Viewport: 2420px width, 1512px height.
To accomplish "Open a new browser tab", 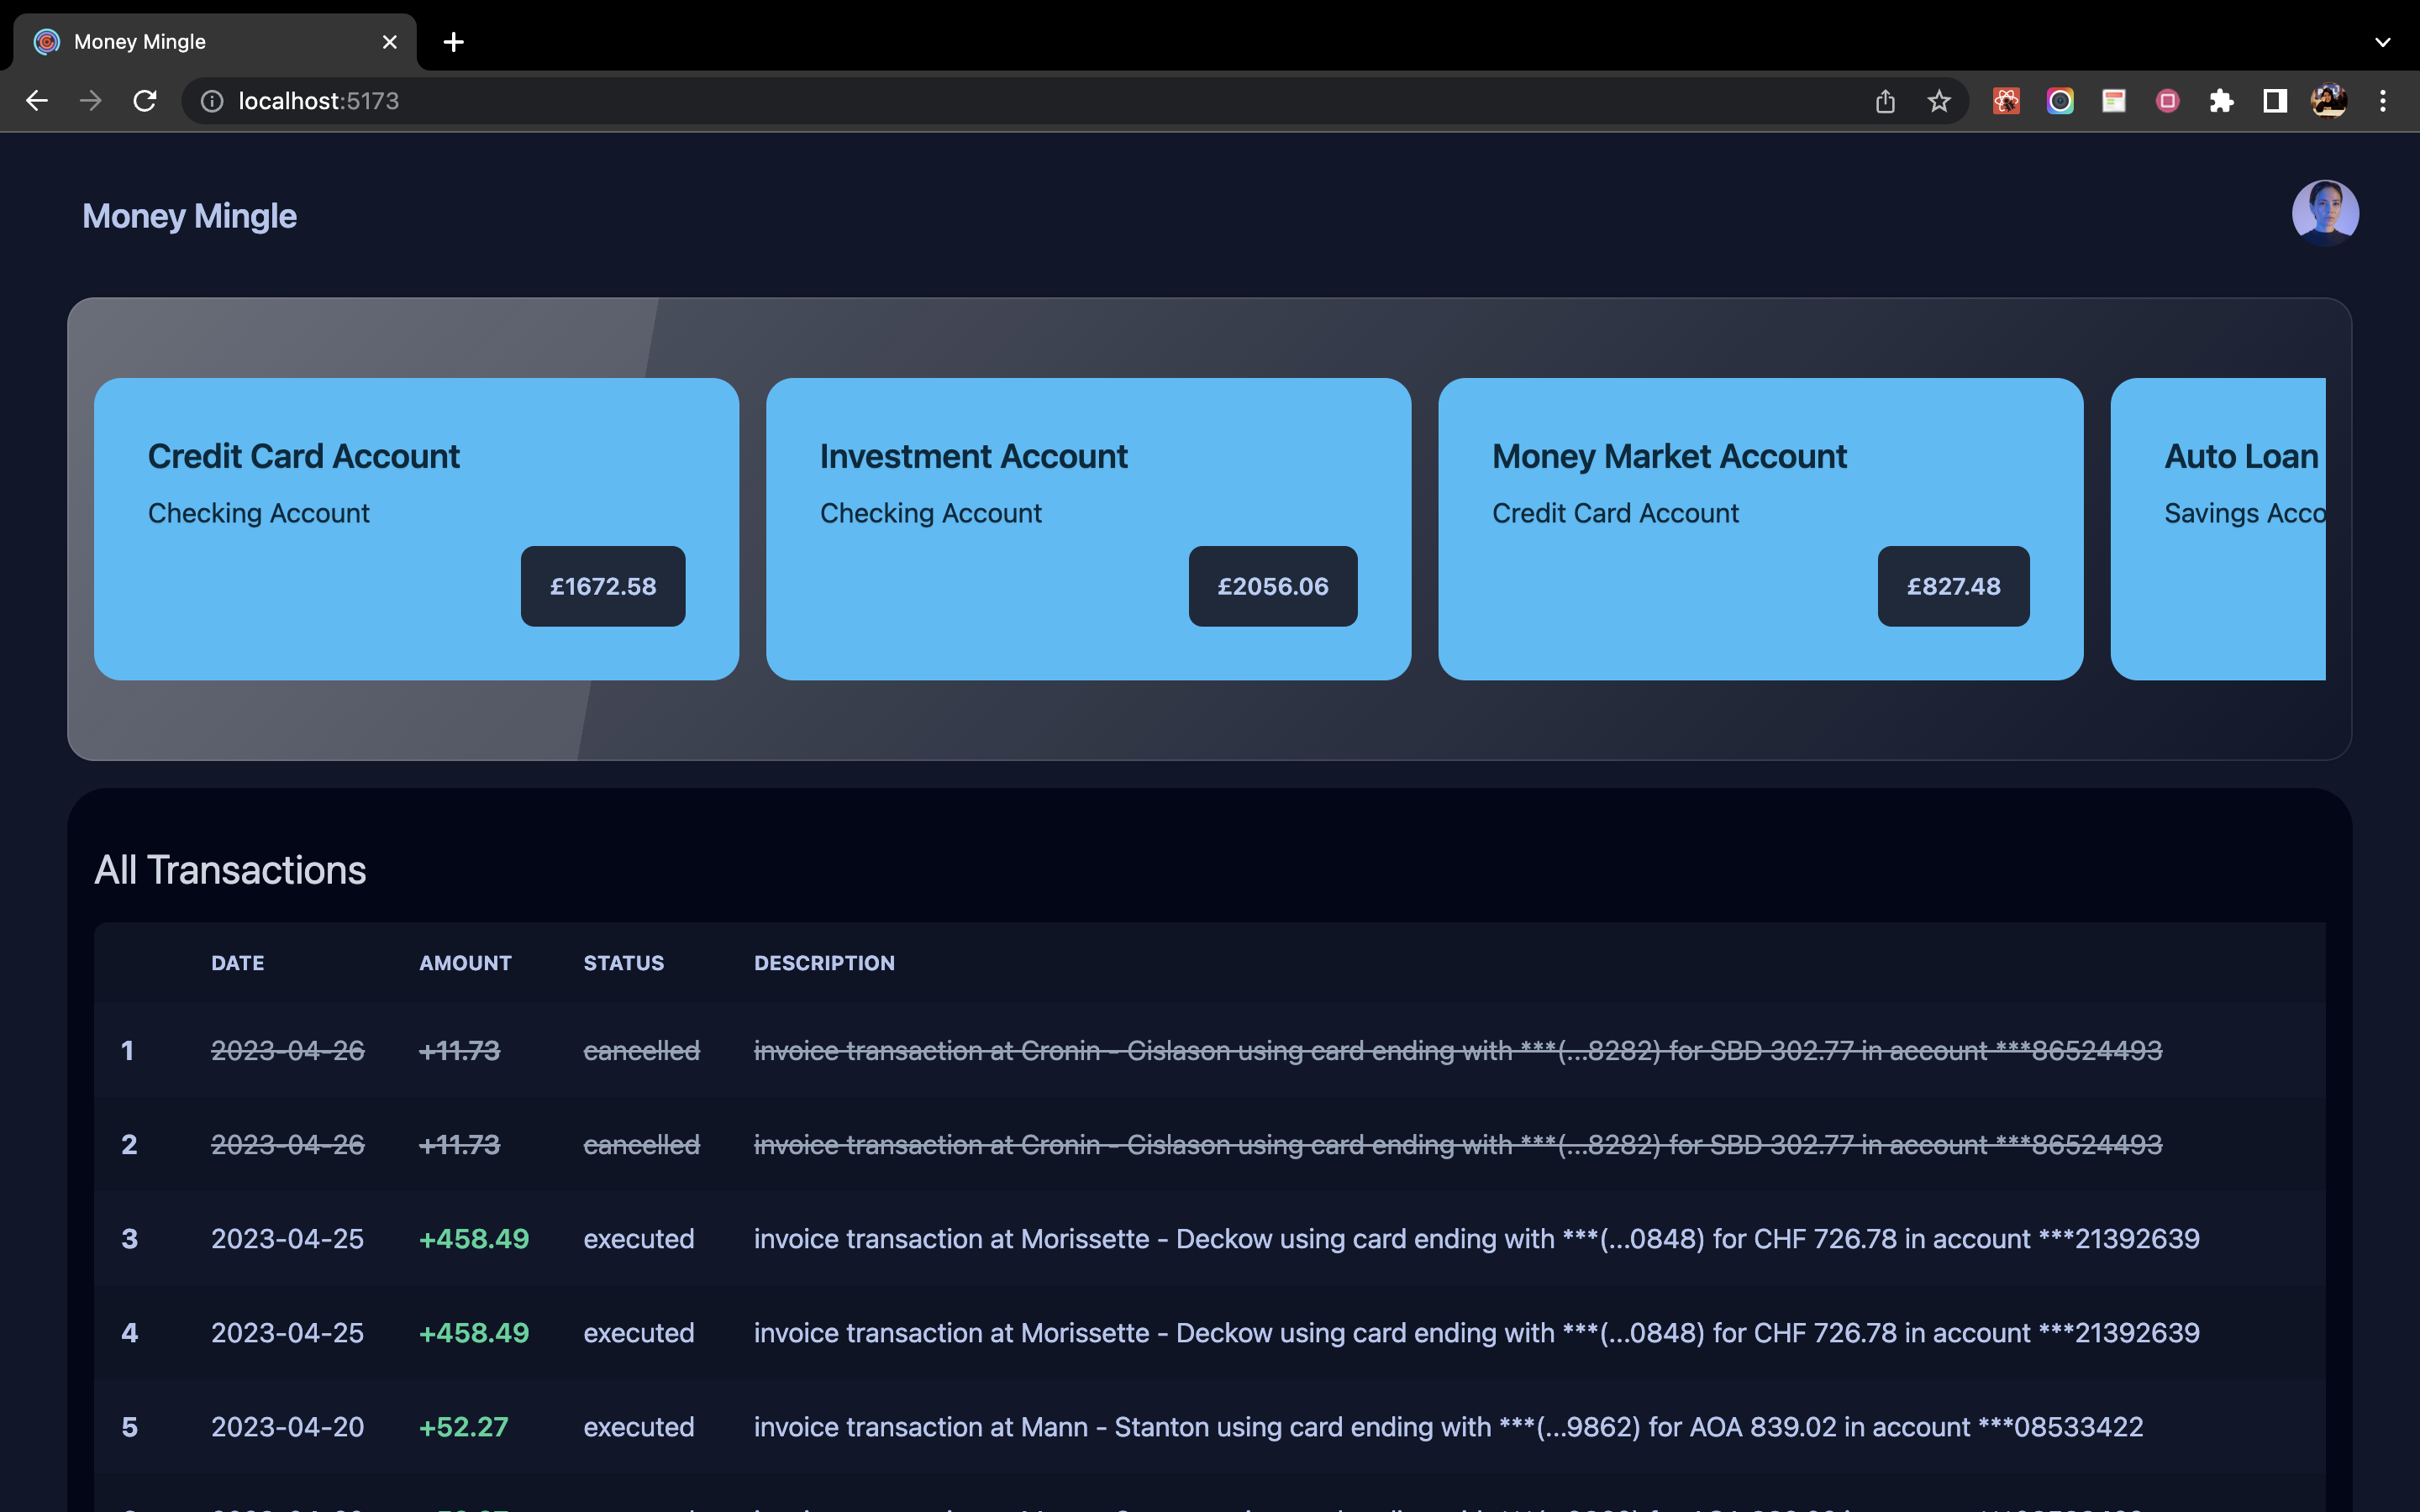I will tap(453, 42).
